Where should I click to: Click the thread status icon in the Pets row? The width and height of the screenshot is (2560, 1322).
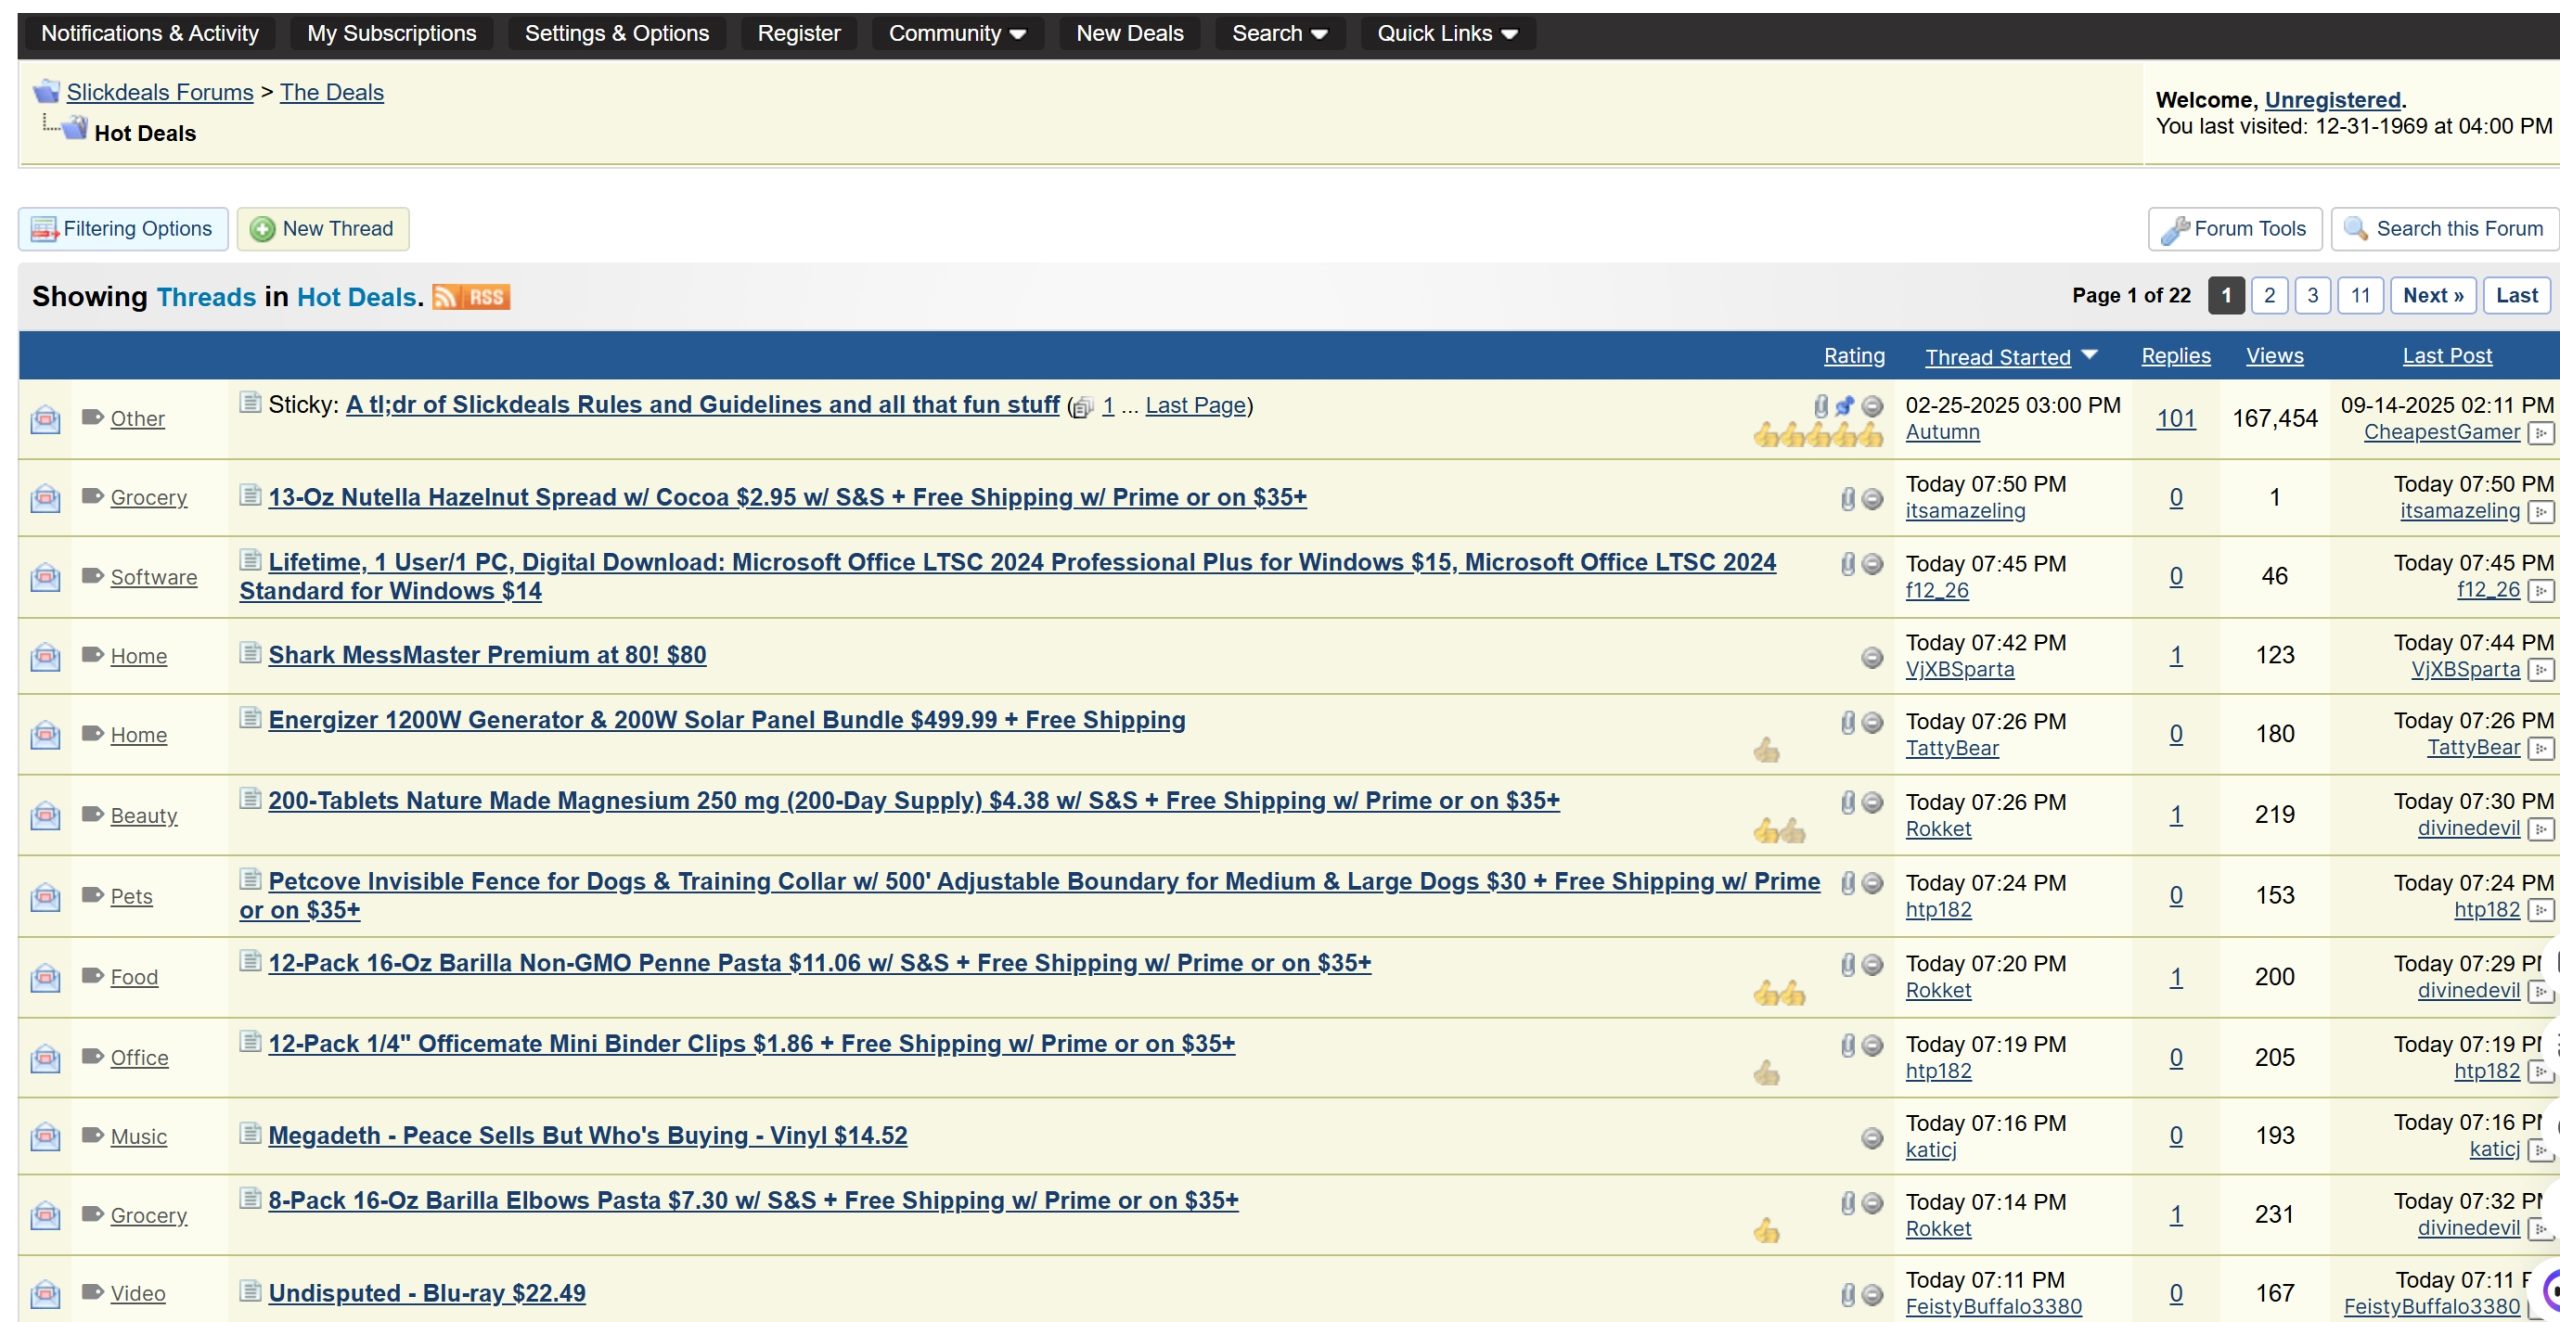[45, 896]
